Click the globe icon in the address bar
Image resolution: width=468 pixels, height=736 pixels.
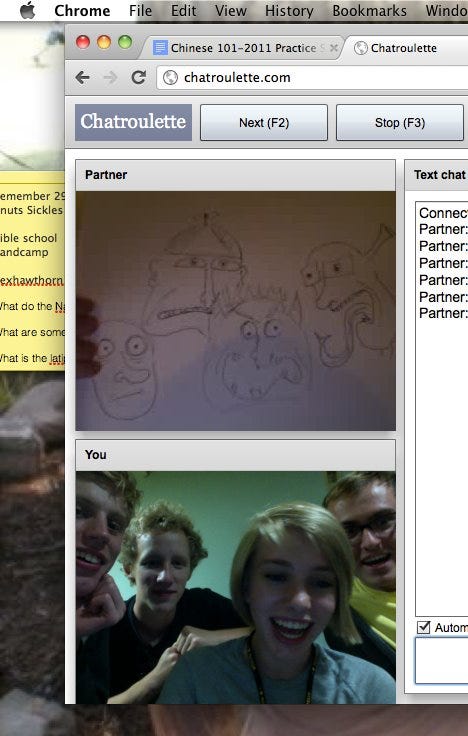point(170,77)
